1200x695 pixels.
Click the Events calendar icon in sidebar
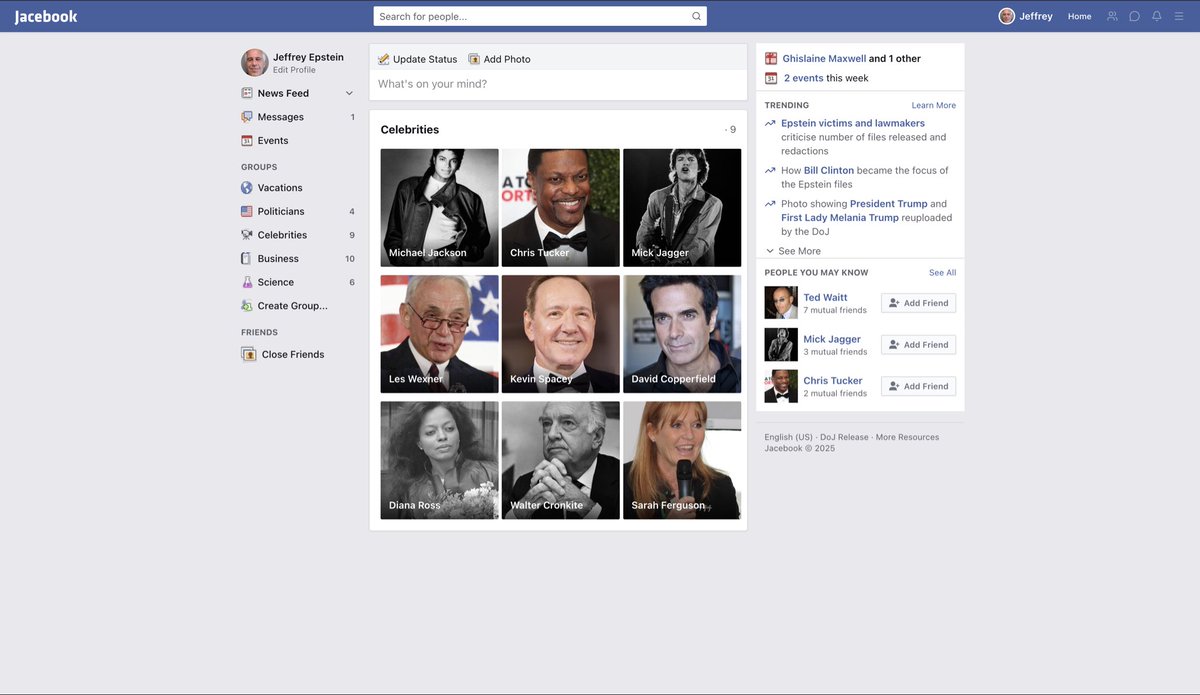point(247,141)
